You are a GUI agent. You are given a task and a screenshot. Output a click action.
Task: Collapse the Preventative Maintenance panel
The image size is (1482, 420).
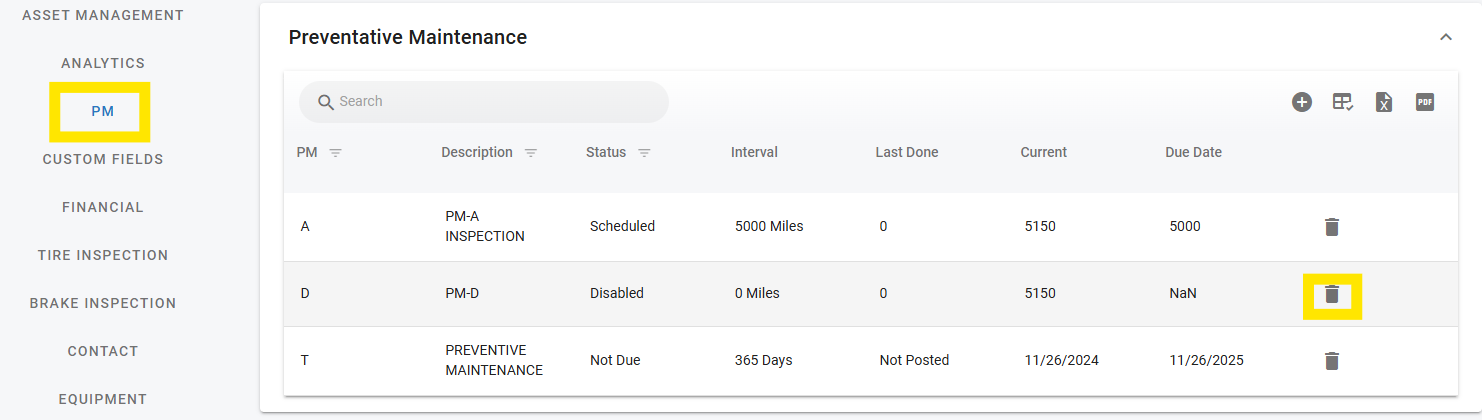click(1445, 37)
